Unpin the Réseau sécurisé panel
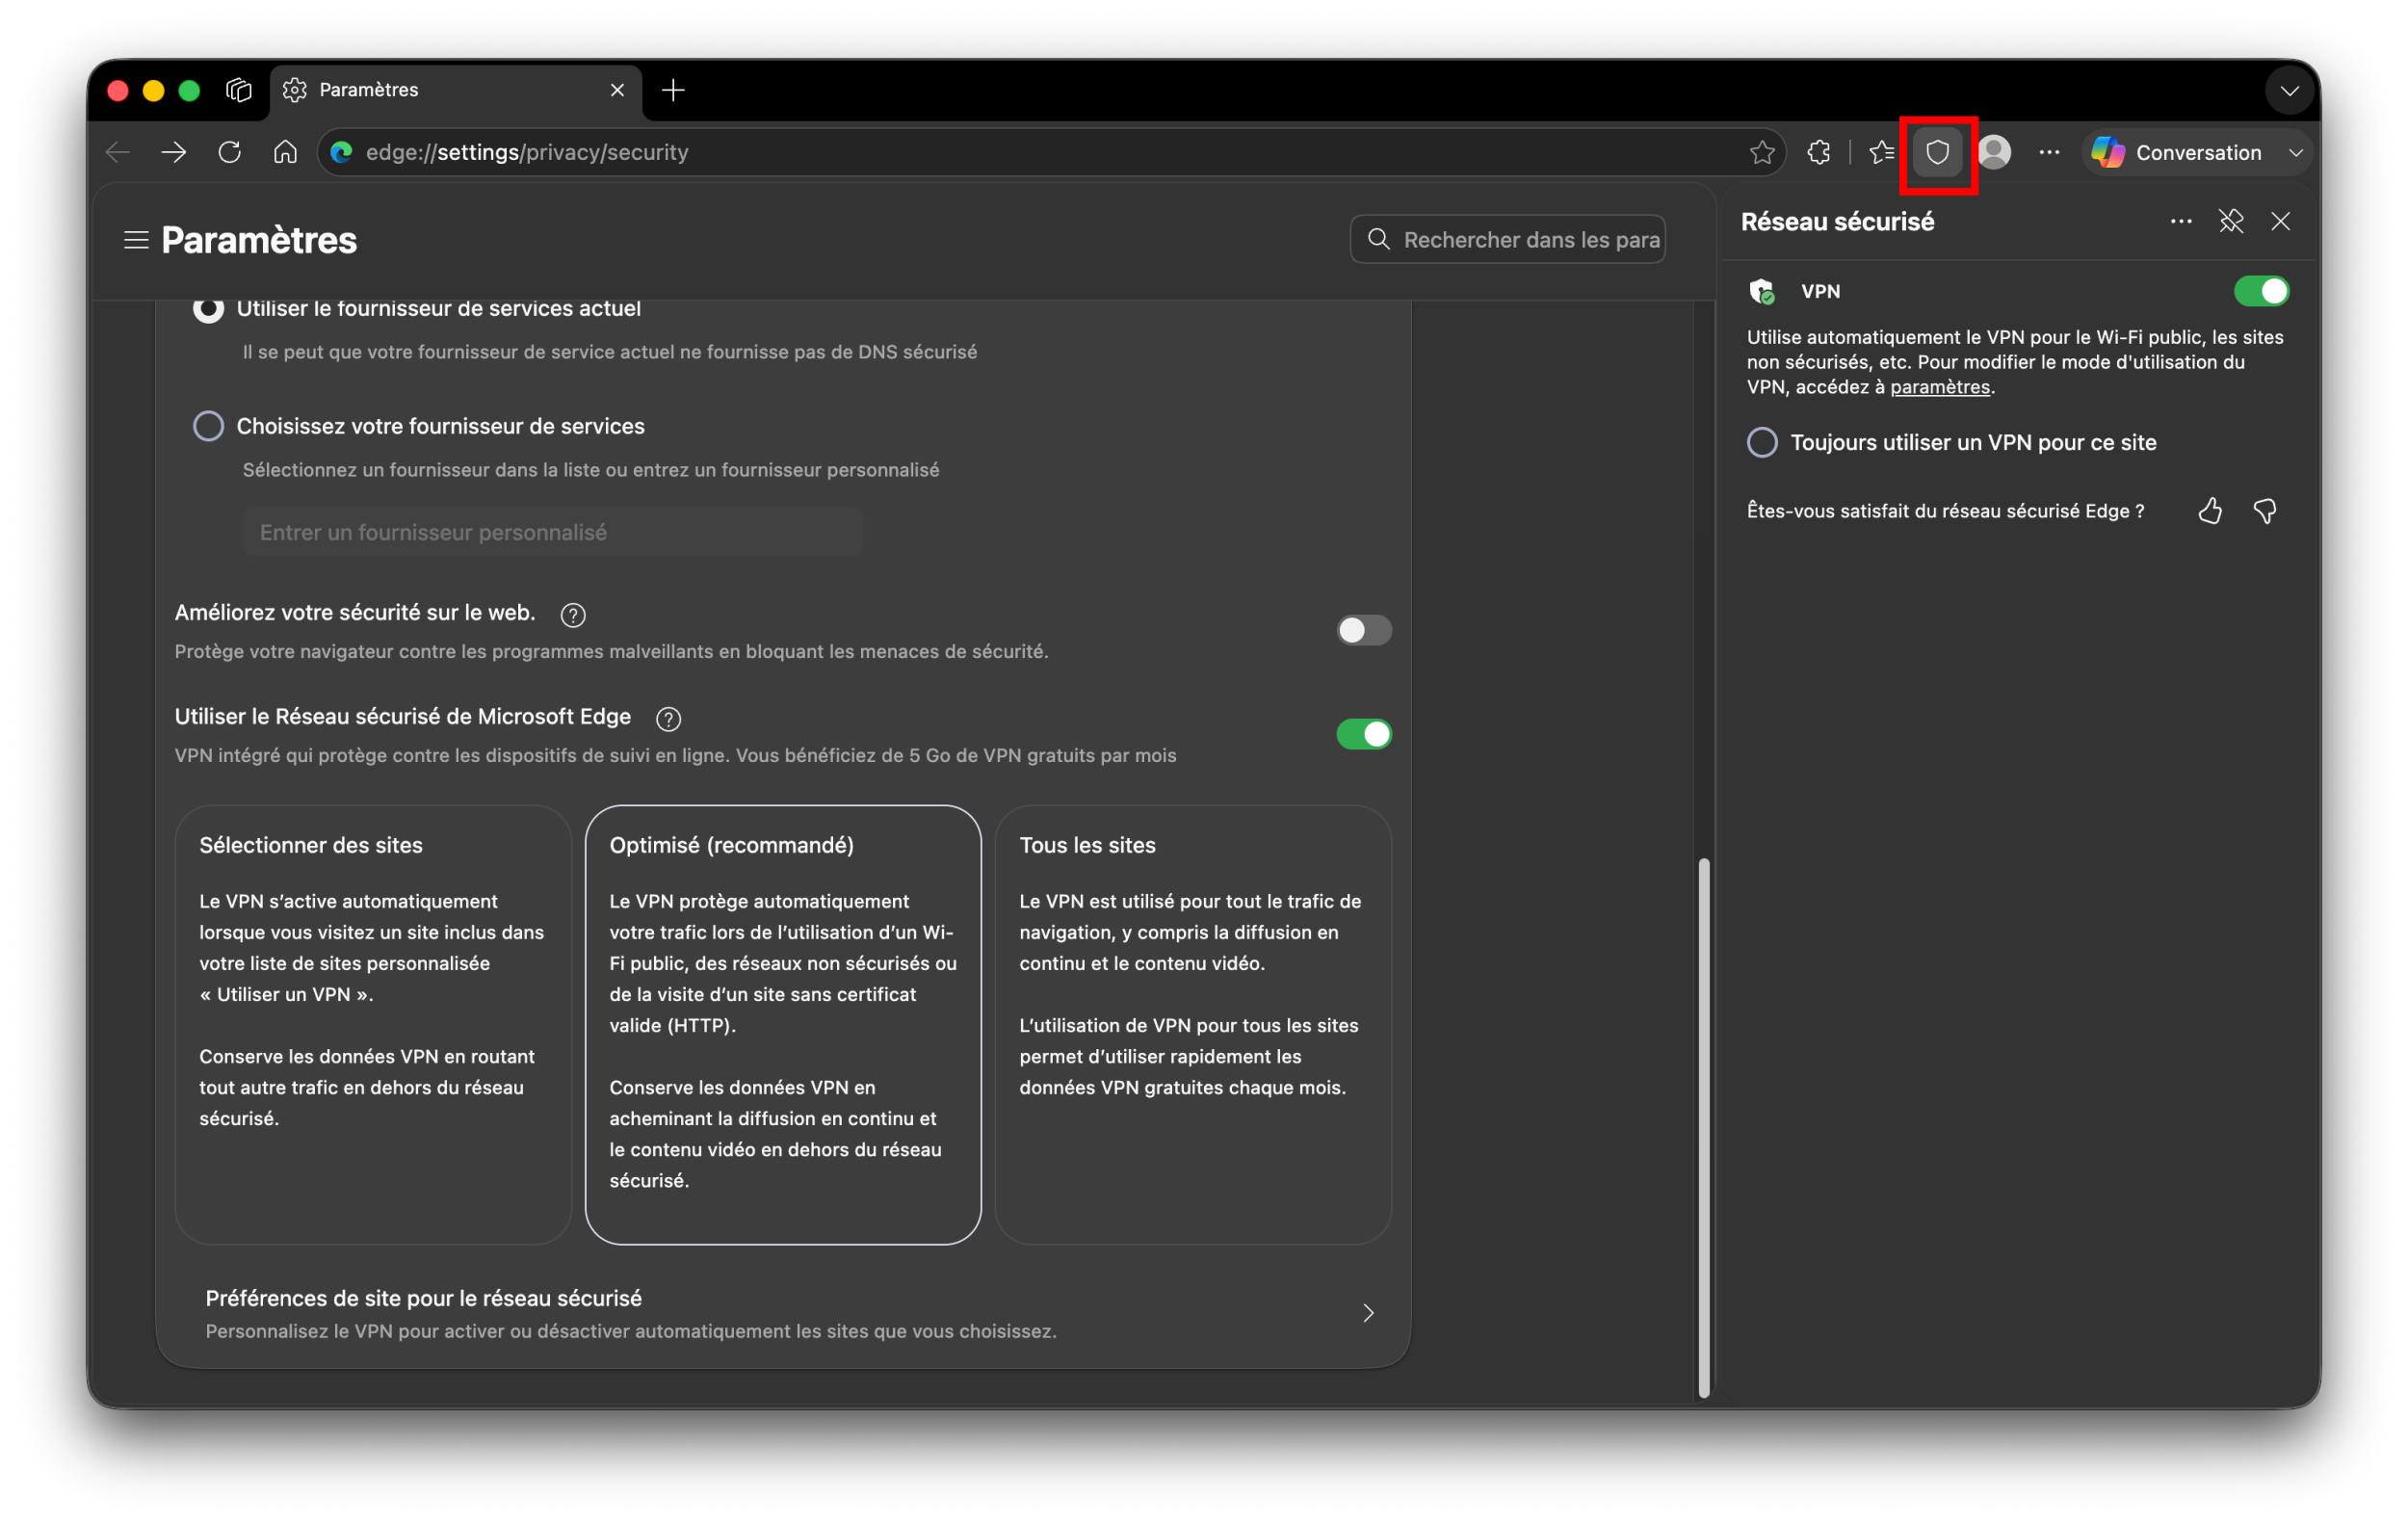The width and height of the screenshot is (2408, 1524). tap(2231, 221)
